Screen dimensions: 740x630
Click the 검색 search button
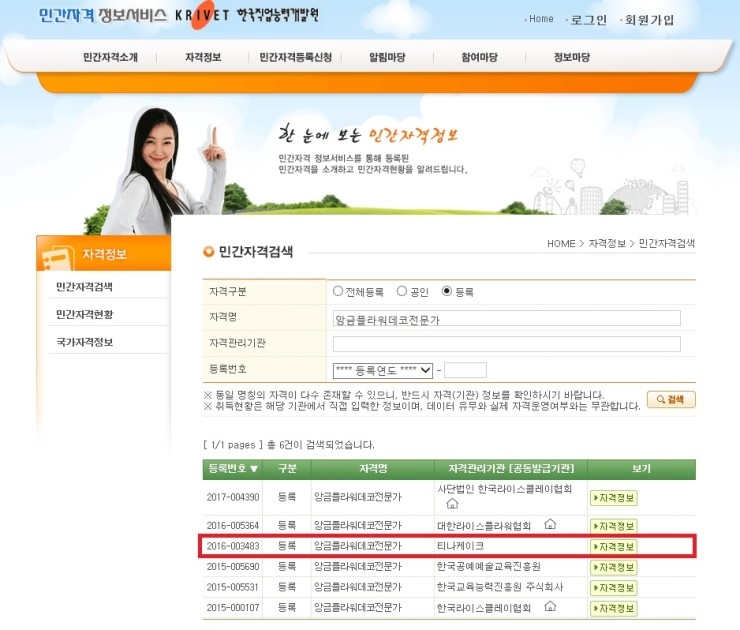671,400
